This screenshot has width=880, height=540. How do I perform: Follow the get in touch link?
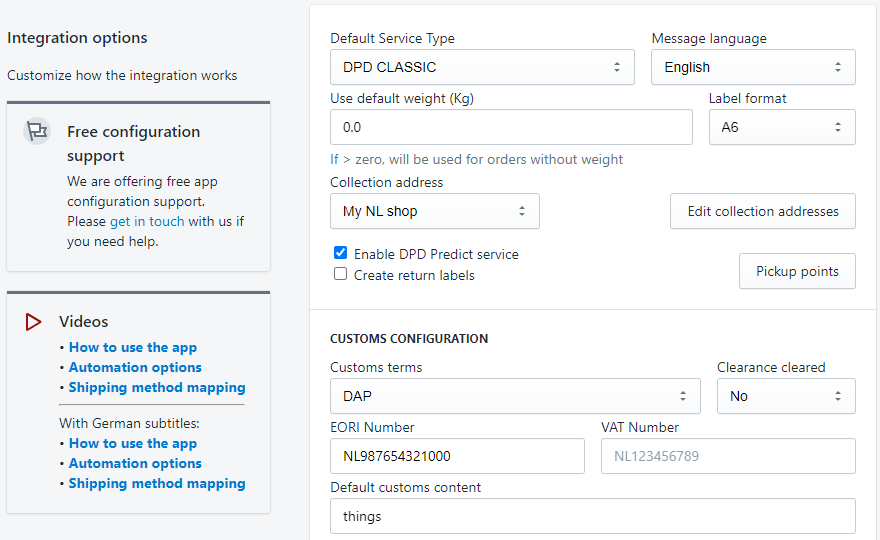click(147, 221)
